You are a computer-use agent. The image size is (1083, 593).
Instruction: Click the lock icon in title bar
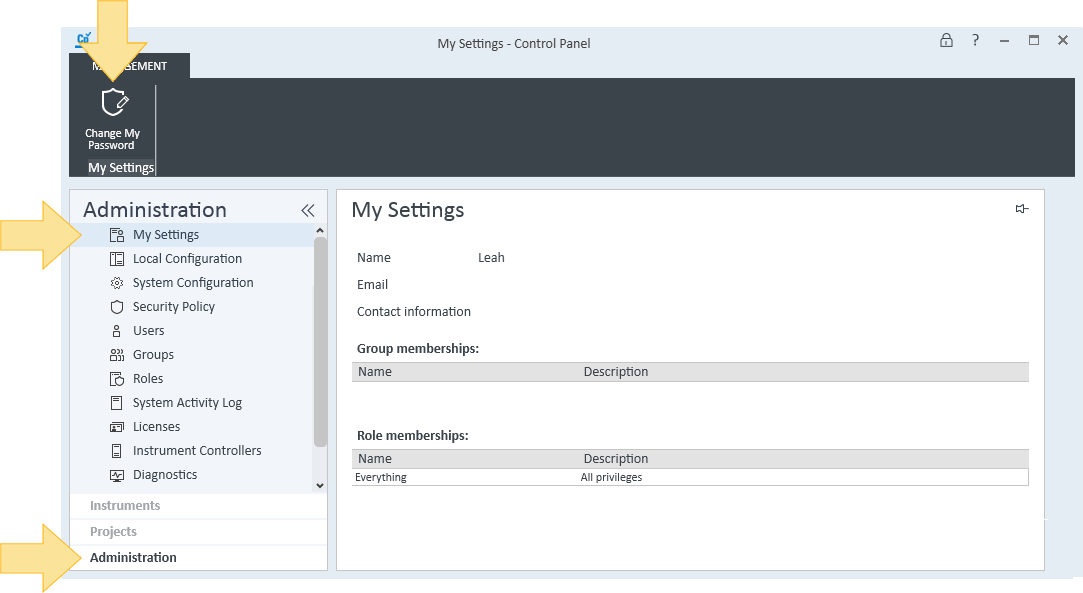click(x=946, y=40)
